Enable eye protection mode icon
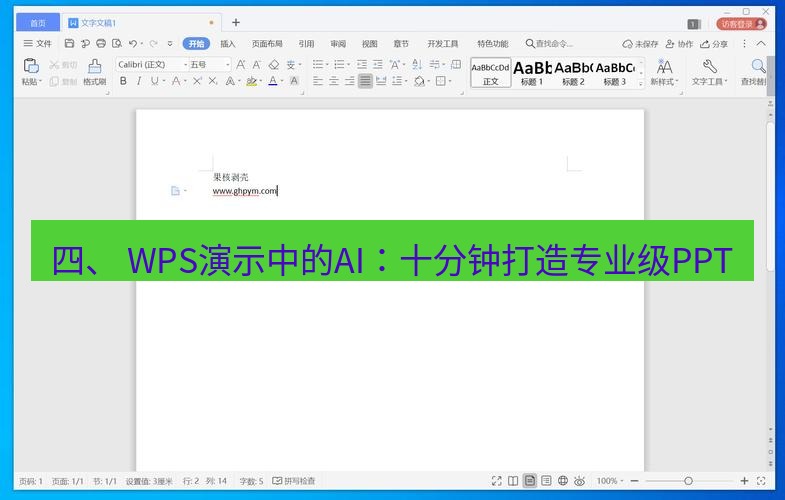Image resolution: width=785 pixels, height=500 pixels. pyautogui.click(x=579, y=481)
